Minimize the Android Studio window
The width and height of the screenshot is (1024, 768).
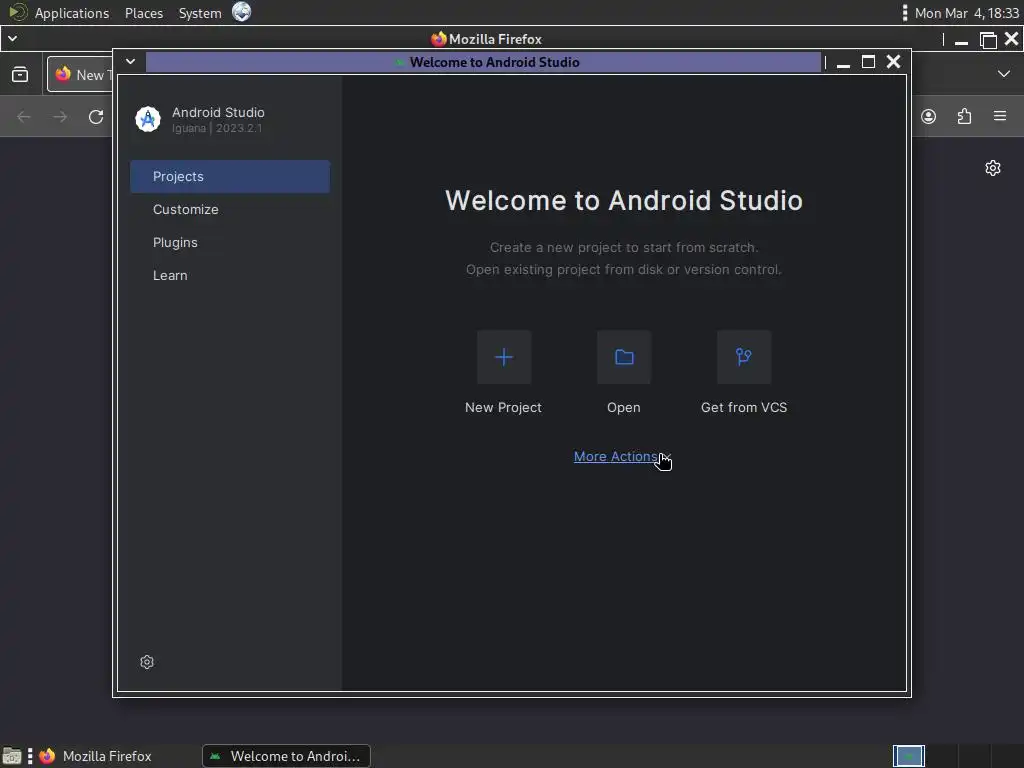(x=843, y=63)
